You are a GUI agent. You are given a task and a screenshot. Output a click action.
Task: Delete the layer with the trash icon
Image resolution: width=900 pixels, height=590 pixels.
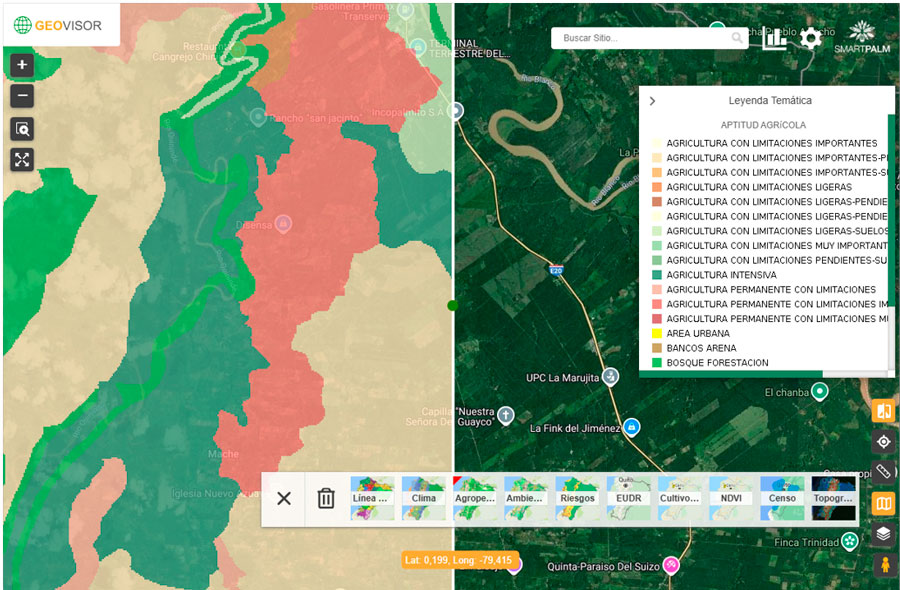click(326, 498)
